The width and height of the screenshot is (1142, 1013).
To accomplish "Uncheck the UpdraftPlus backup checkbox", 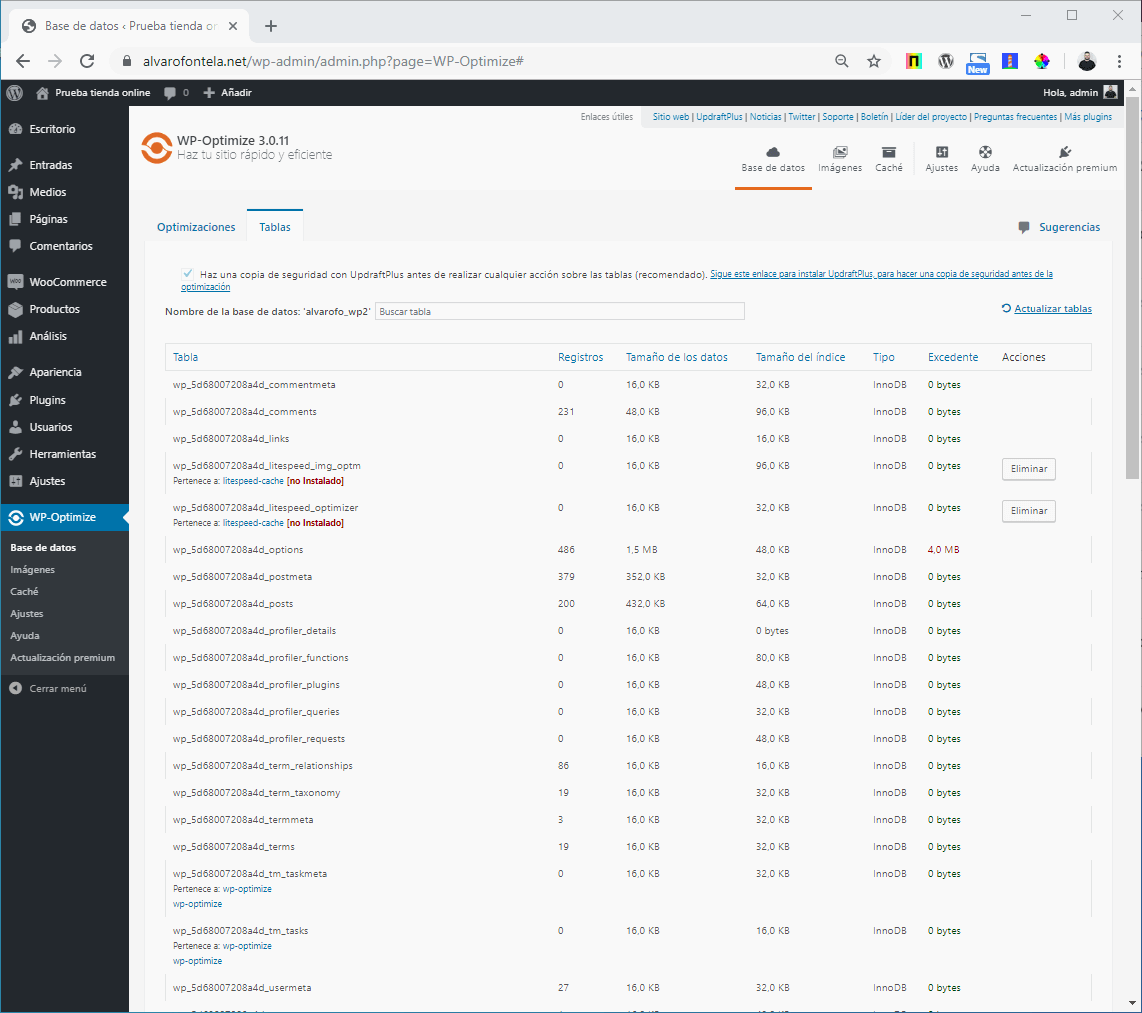I will pyautogui.click(x=187, y=272).
